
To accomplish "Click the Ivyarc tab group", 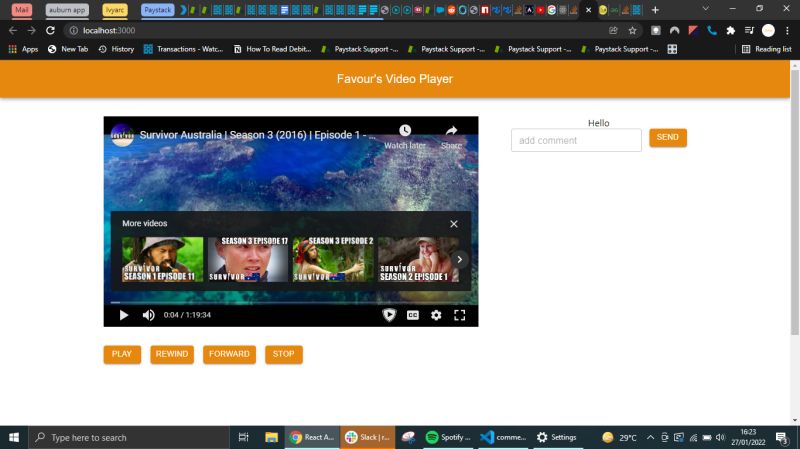I will point(115,10).
